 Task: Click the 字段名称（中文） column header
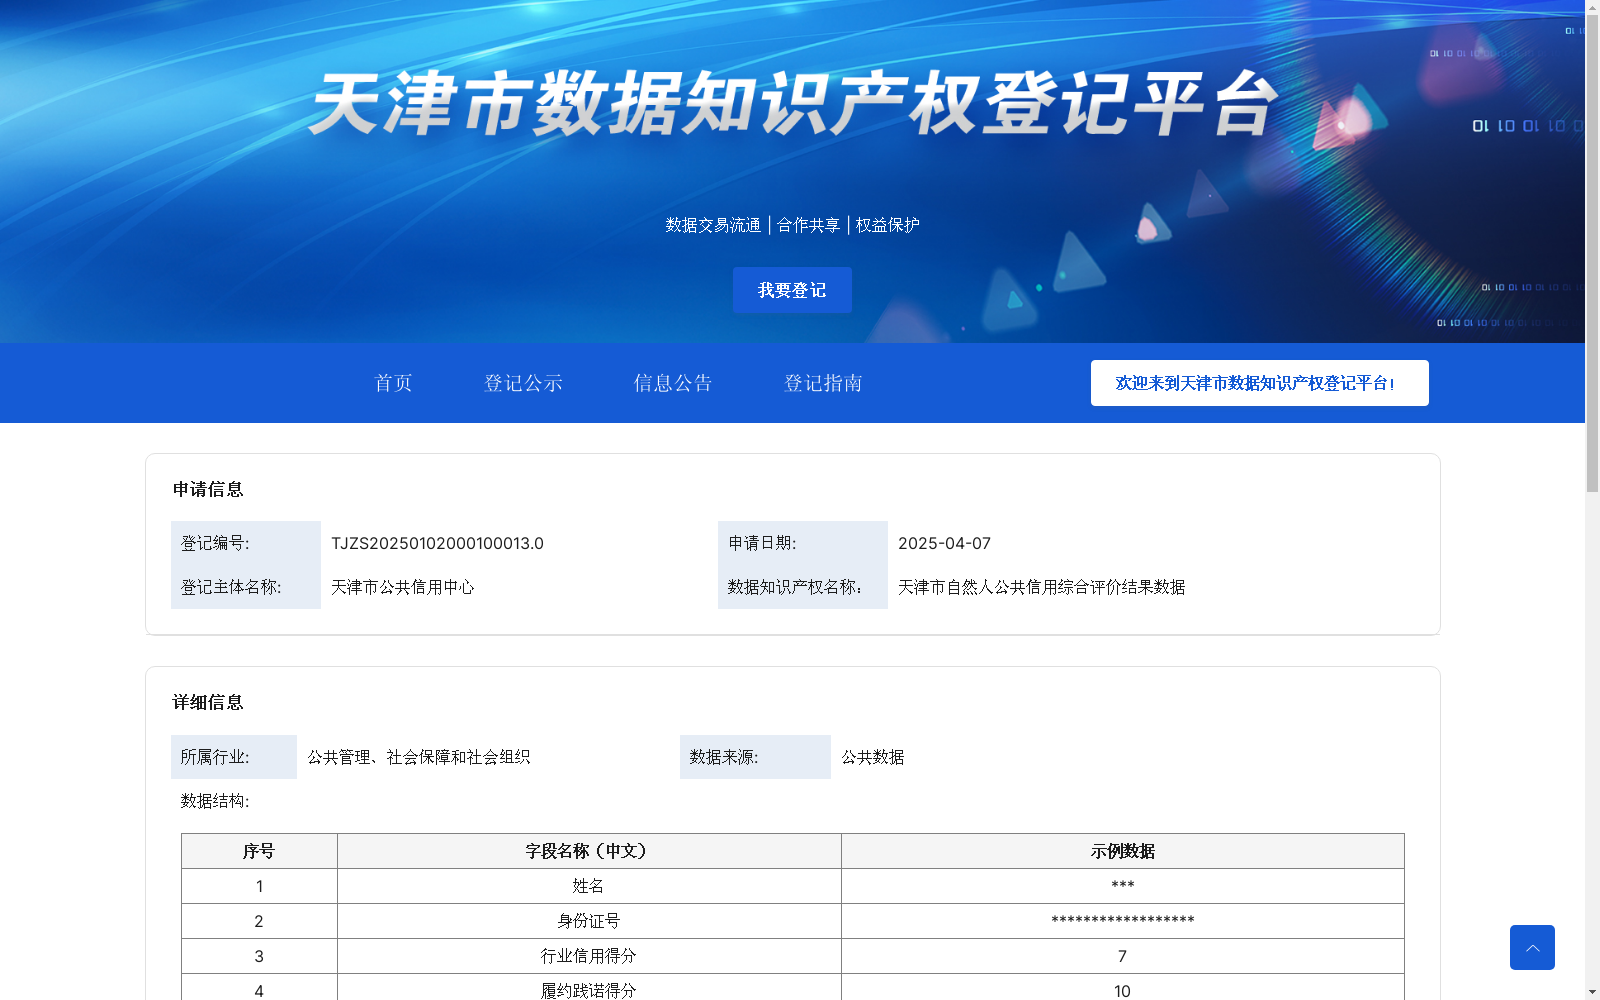coord(589,851)
